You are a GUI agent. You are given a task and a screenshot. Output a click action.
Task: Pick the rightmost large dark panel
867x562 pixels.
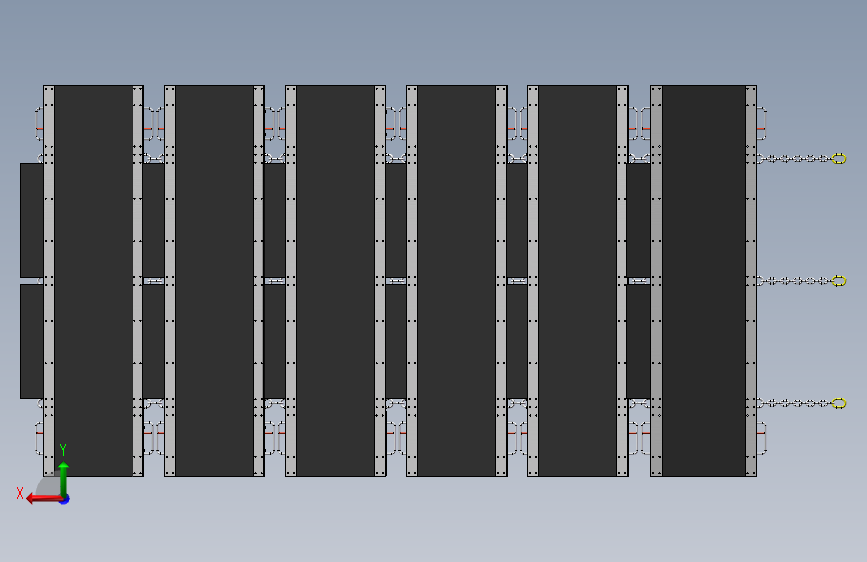coord(703,280)
